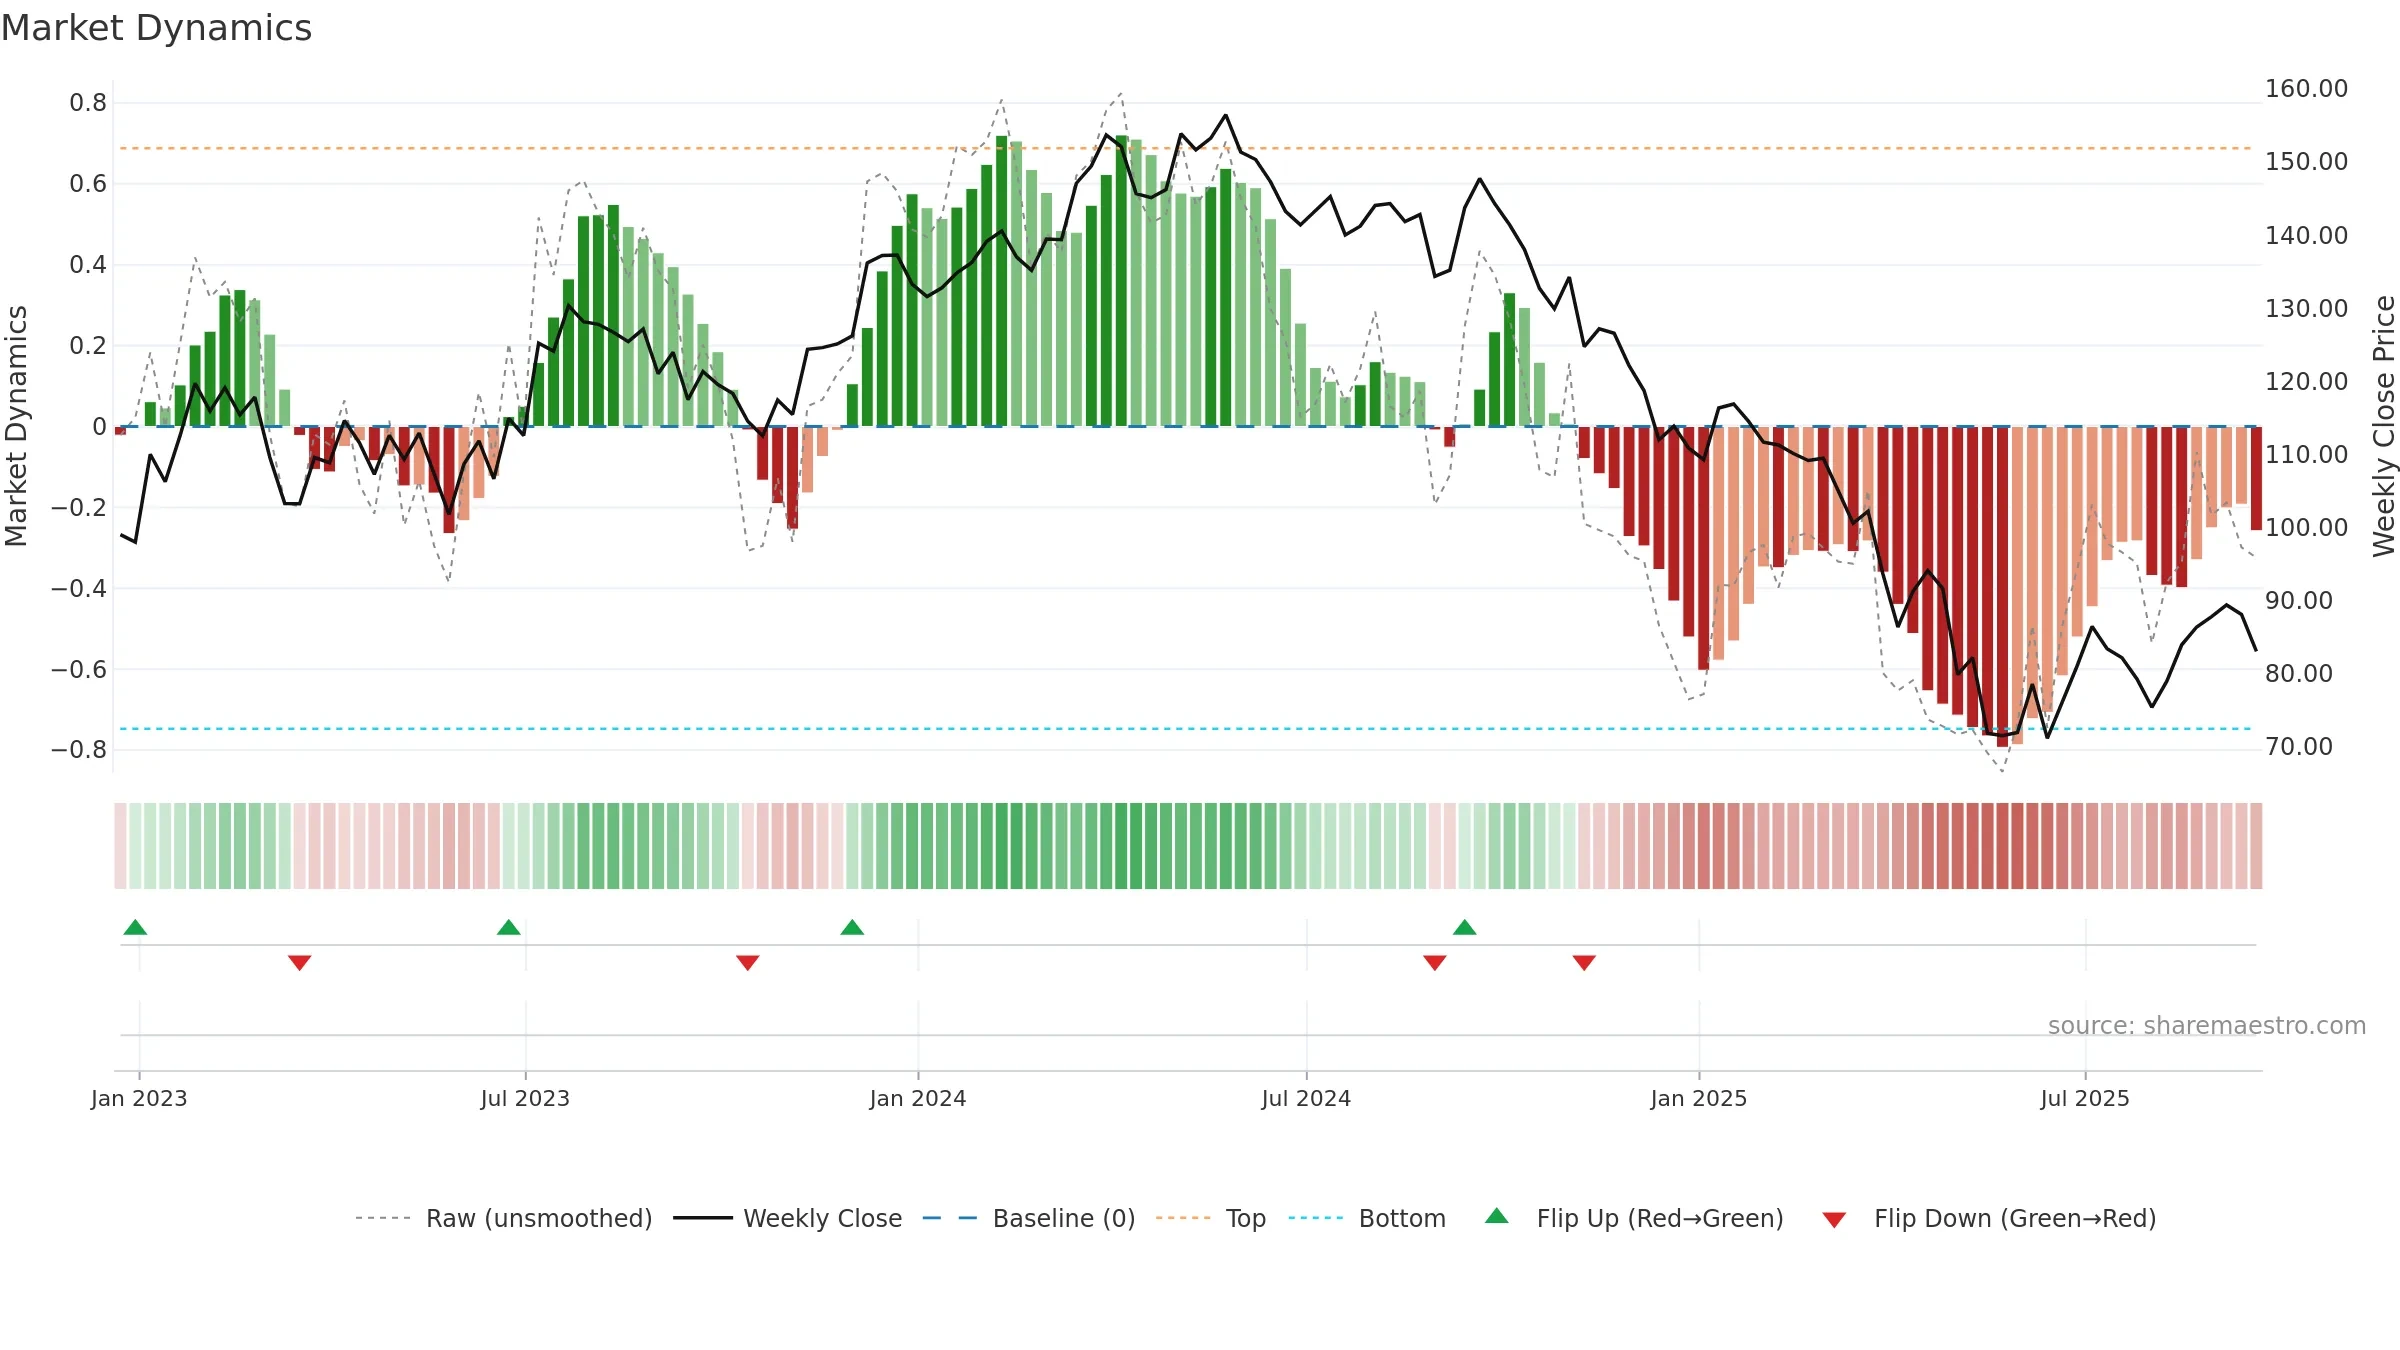2400x1350 pixels.
Task: Select the flip-down marker in early 2023
Action: [300, 963]
